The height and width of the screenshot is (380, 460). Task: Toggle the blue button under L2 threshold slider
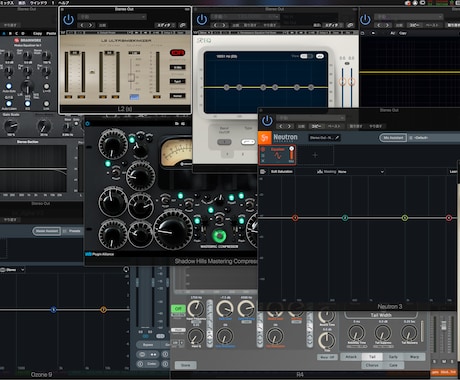[x=134, y=97]
